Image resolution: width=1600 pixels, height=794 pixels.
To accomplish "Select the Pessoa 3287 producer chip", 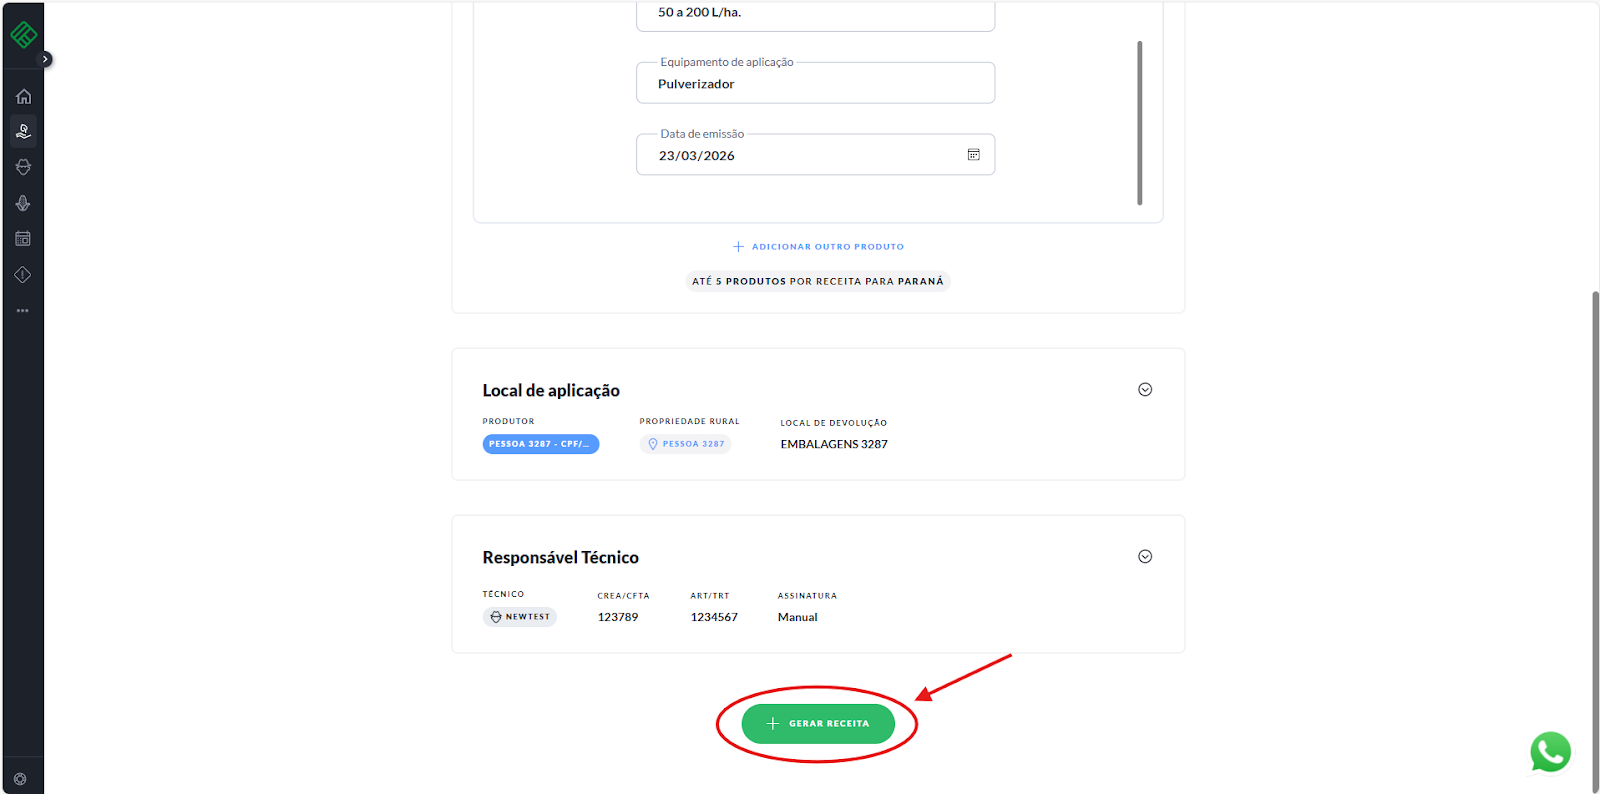I will [x=540, y=444].
